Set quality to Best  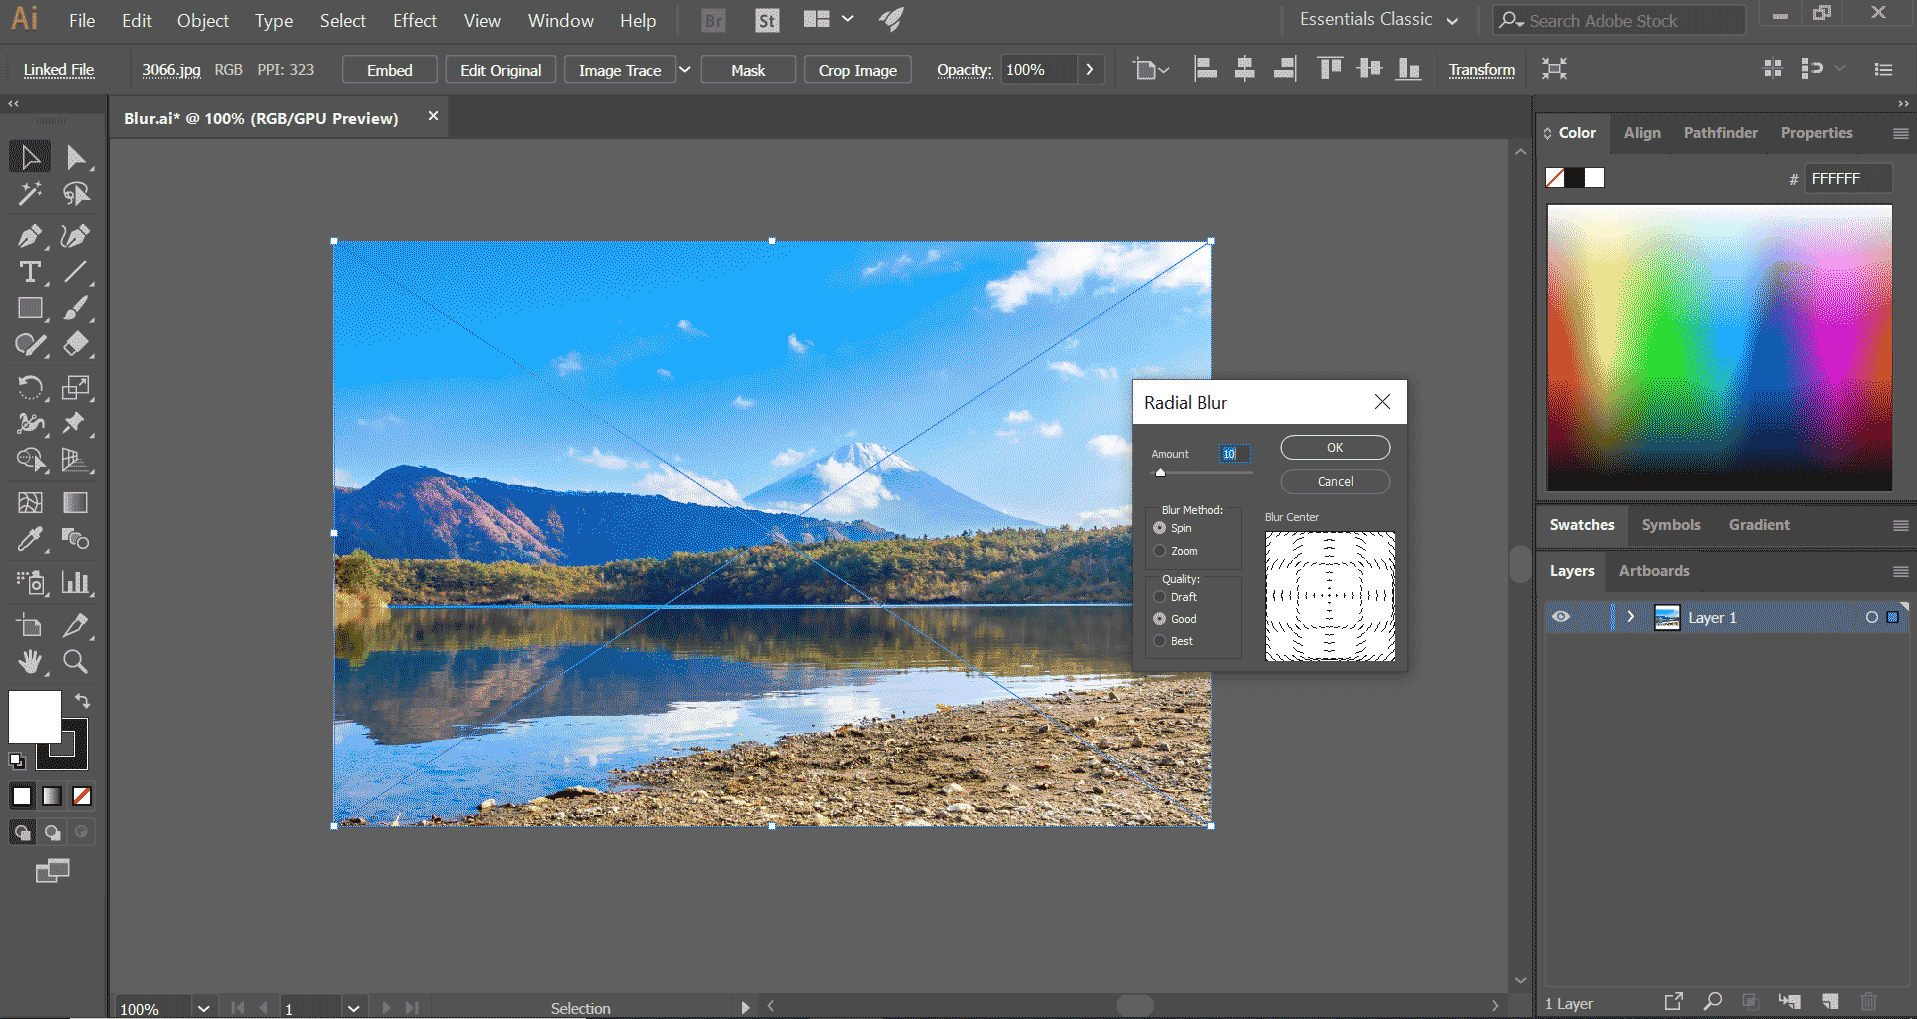pyautogui.click(x=1160, y=641)
